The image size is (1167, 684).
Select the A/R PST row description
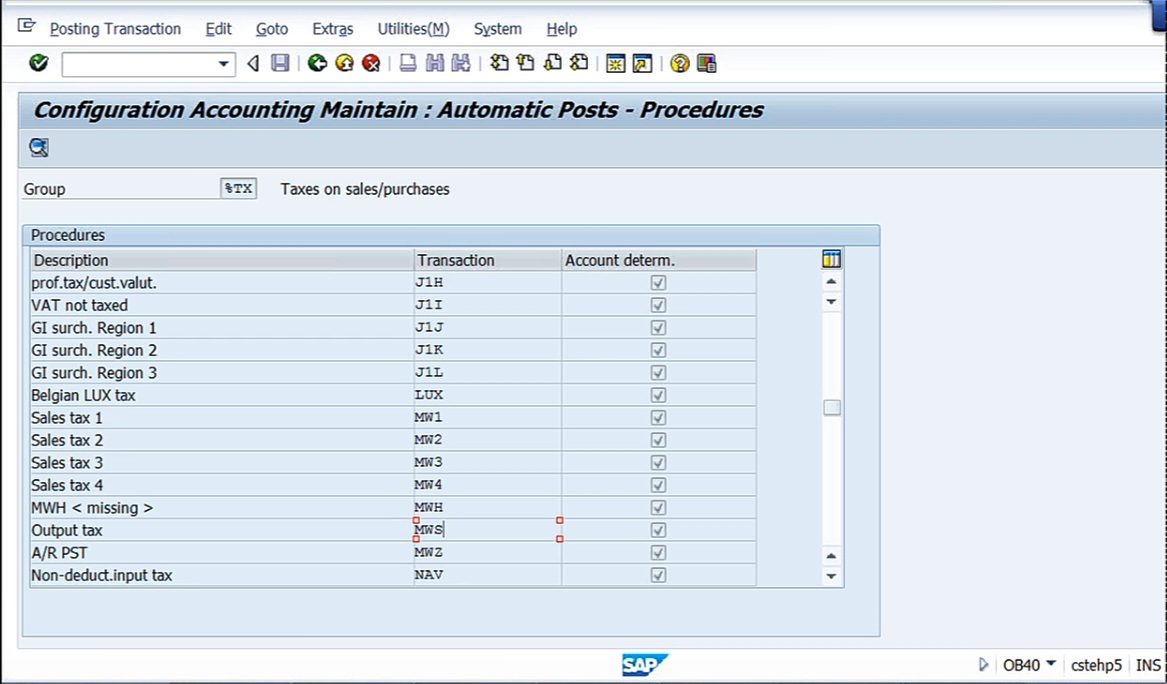pyautogui.click(x=222, y=553)
